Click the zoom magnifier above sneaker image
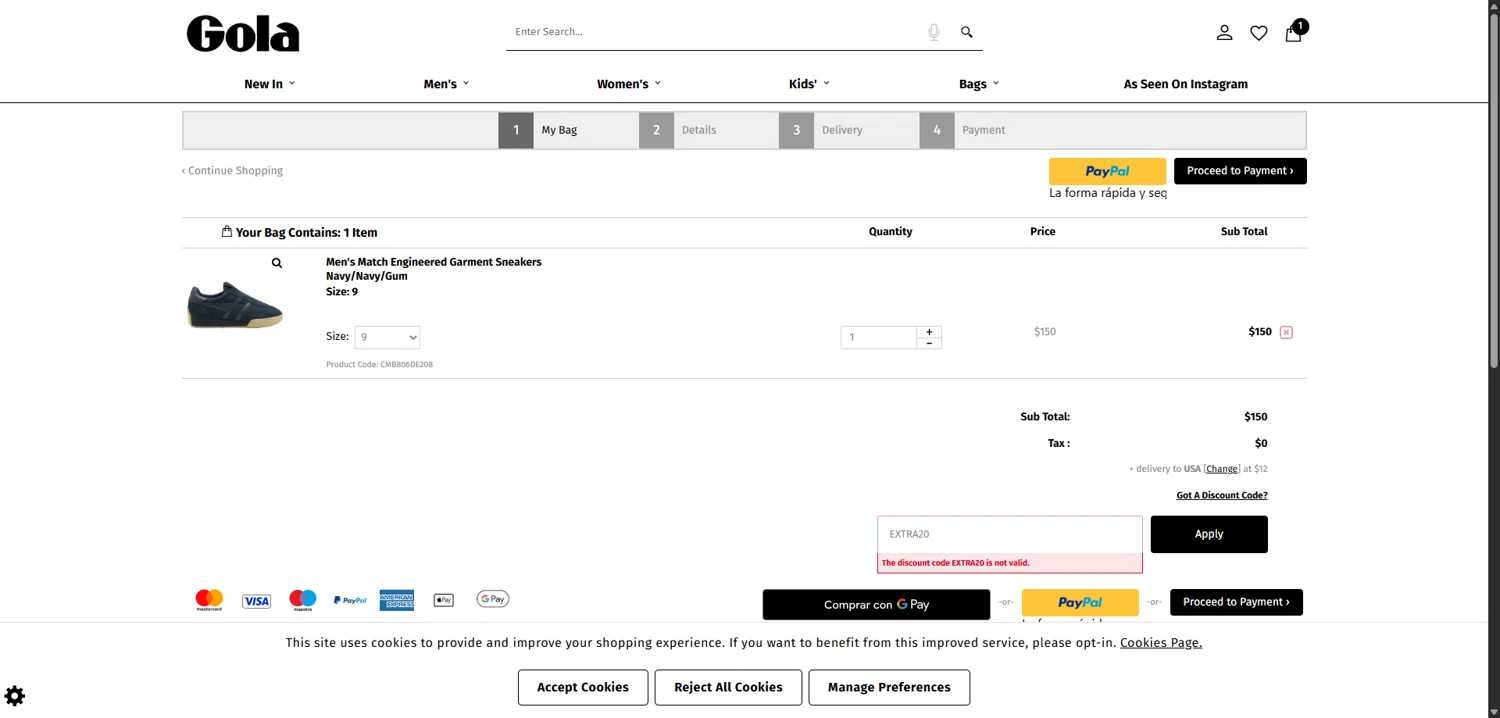This screenshot has height=718, width=1500. [277, 263]
